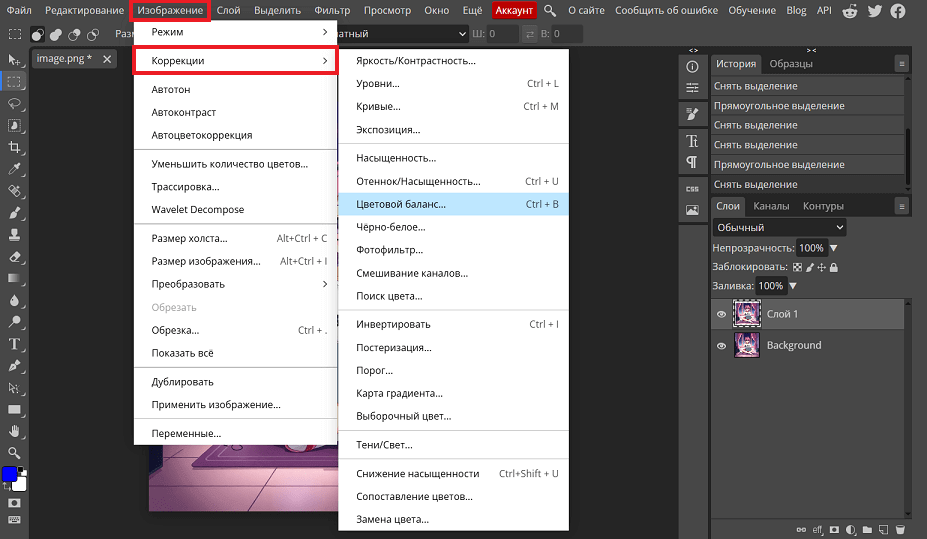The image size is (927, 539).
Task: Click the blue foreground color swatch
Action: 10,474
